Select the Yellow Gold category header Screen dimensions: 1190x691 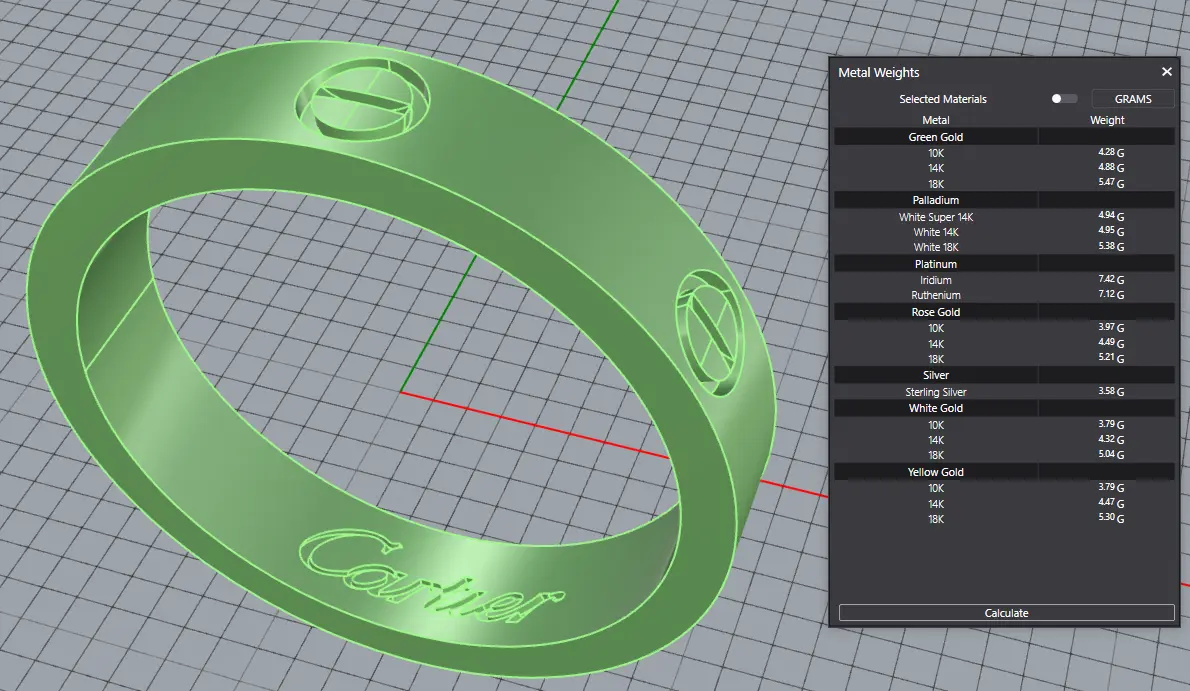[x=935, y=472]
